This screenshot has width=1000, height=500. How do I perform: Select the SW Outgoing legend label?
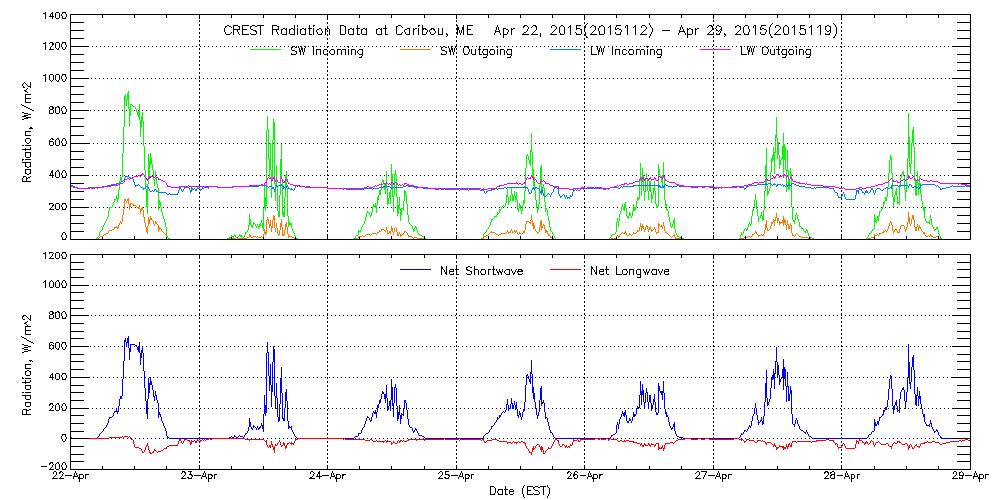(x=476, y=52)
